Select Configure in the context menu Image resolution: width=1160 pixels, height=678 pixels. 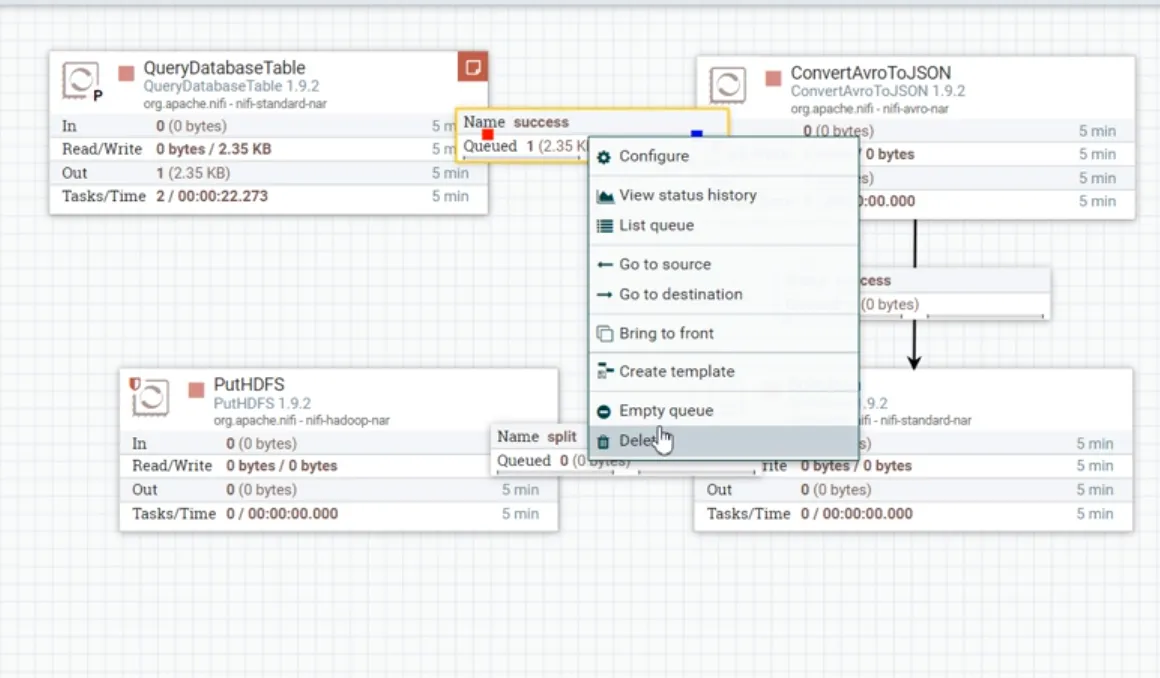724,156
